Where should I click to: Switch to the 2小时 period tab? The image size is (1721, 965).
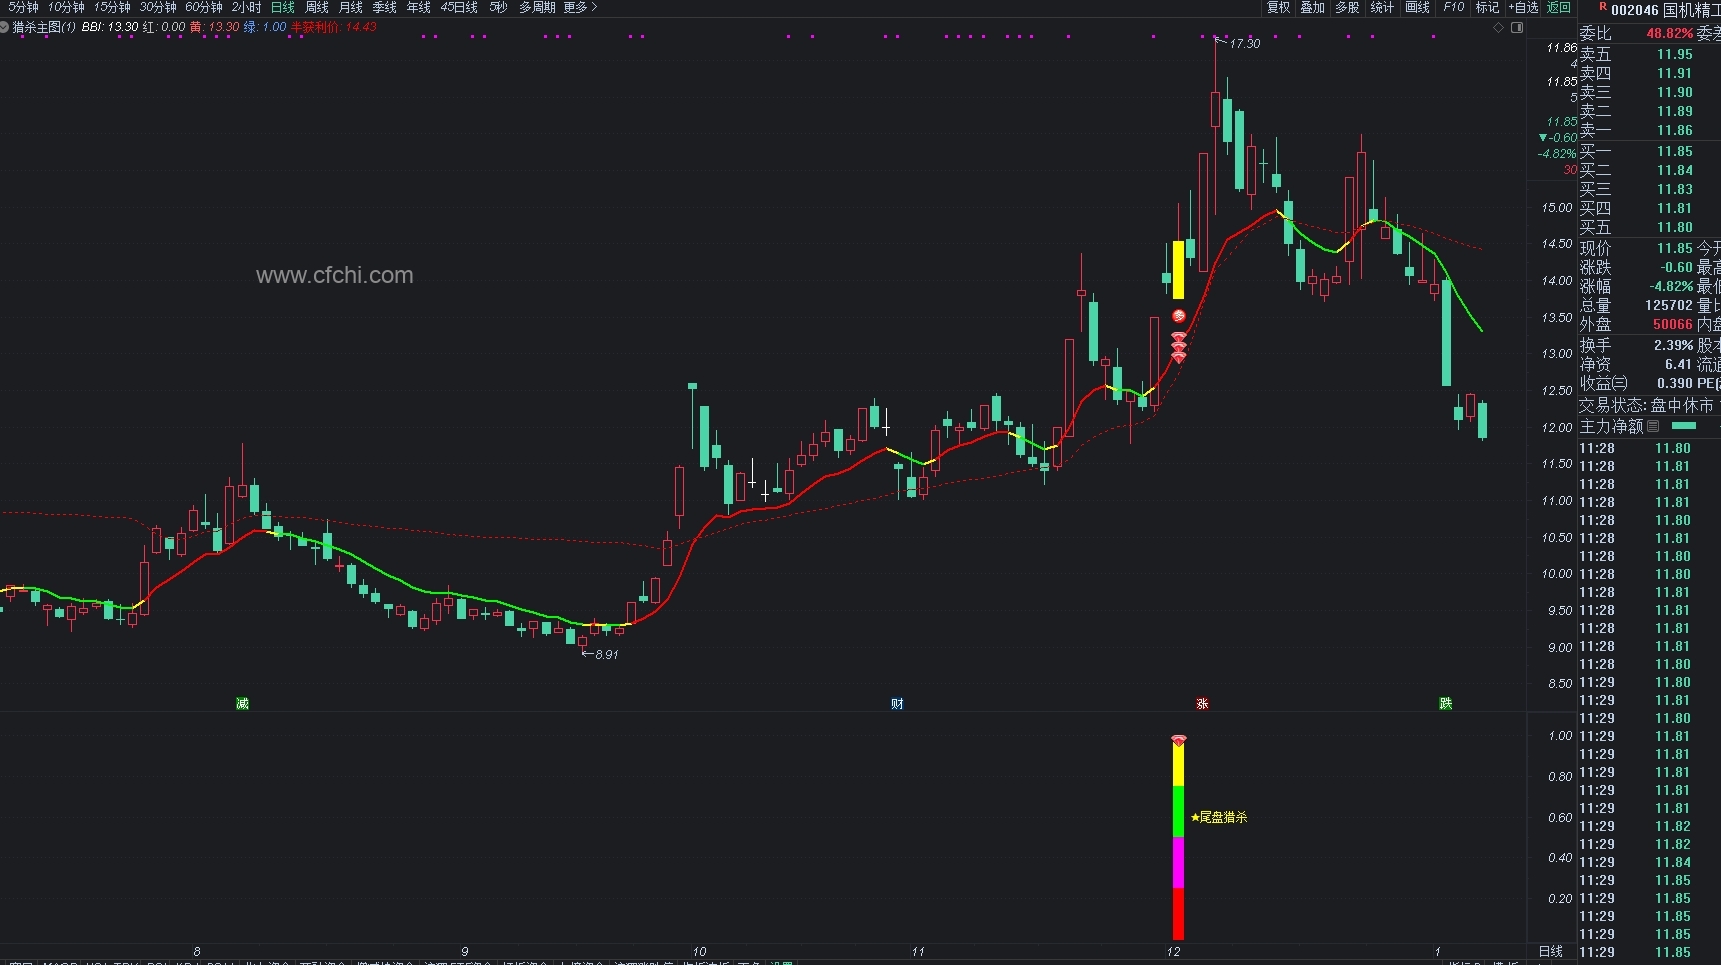(x=246, y=7)
